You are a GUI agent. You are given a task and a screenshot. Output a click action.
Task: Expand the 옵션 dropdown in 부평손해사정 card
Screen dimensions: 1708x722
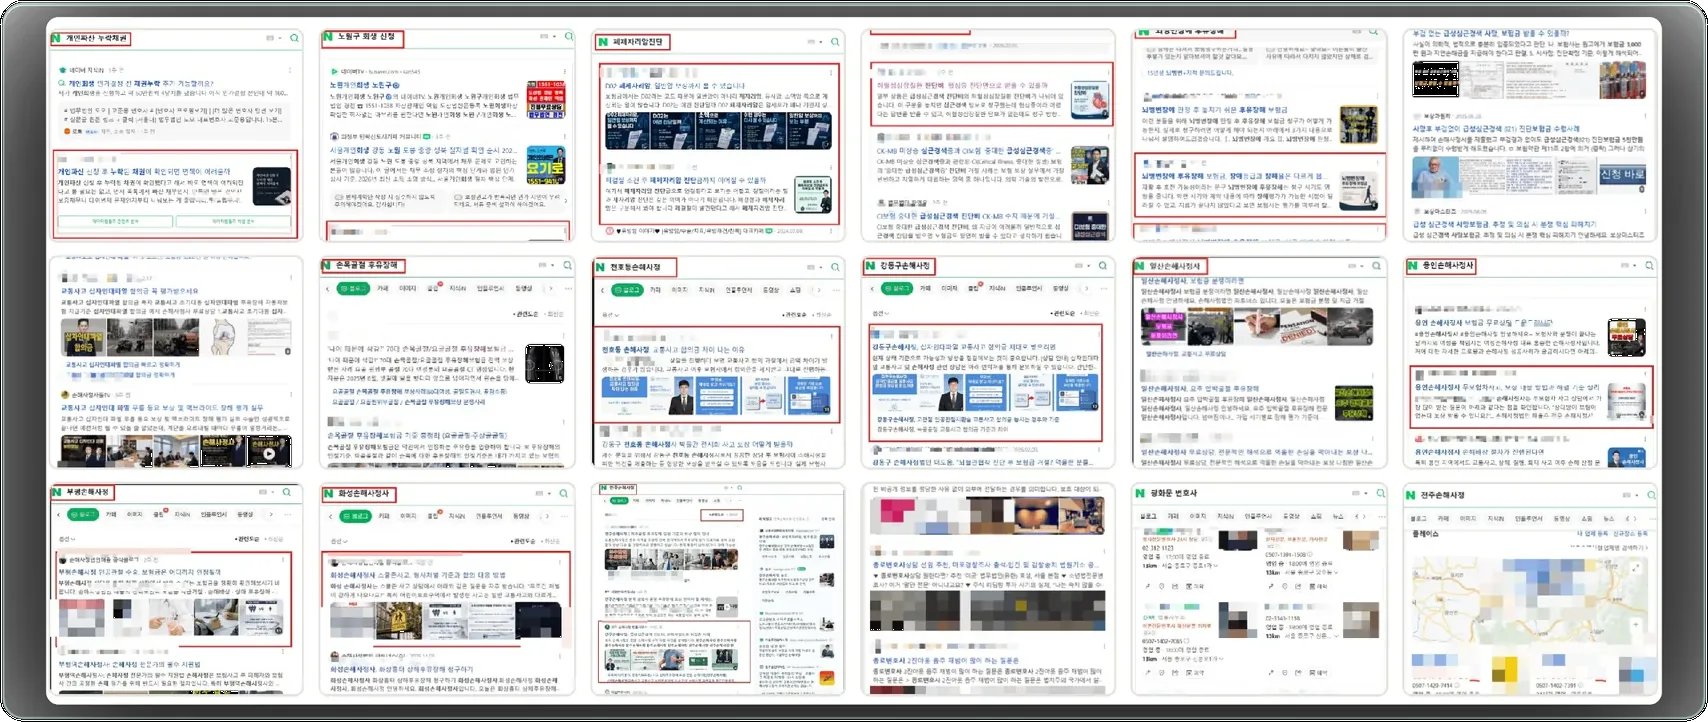[x=65, y=539]
